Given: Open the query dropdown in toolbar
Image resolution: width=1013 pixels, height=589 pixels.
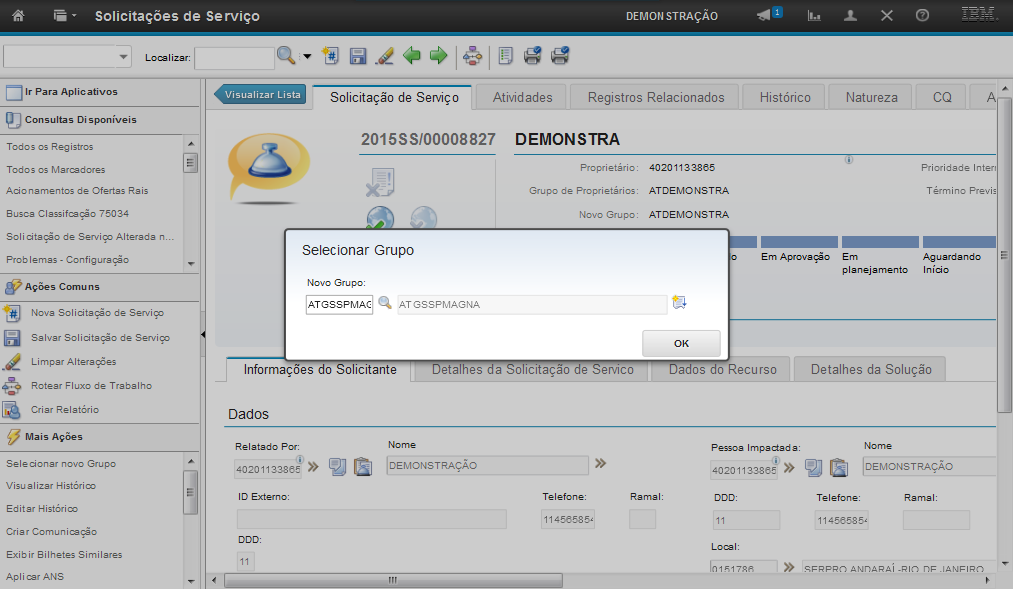Looking at the screenshot, I should (x=68, y=57).
